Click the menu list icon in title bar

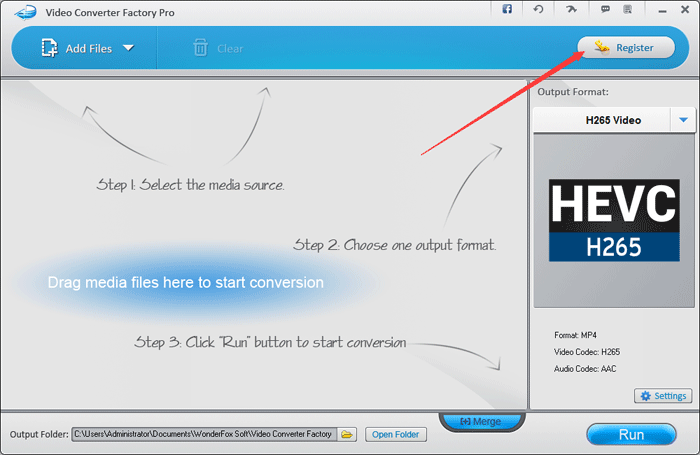(628, 9)
